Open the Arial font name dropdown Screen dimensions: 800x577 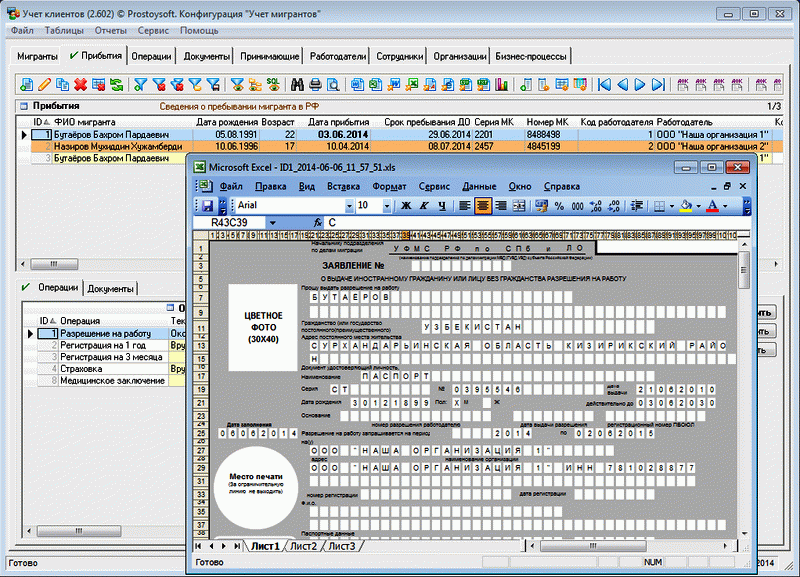(x=348, y=205)
